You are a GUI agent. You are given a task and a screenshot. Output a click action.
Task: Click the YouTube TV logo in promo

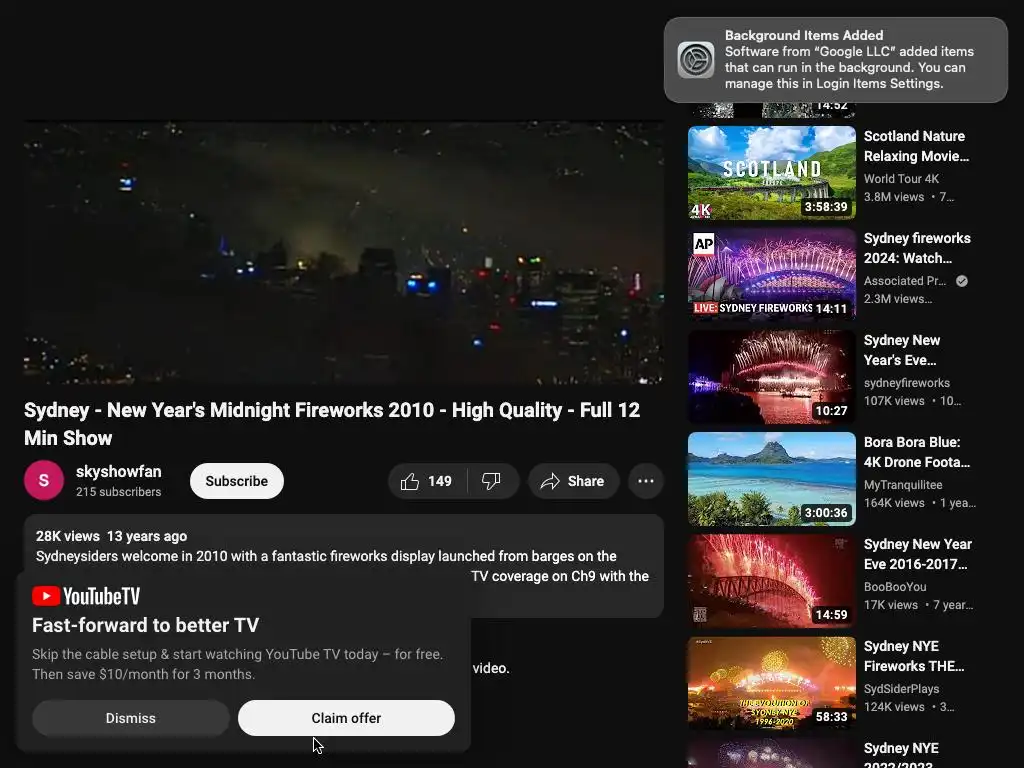(x=86, y=596)
